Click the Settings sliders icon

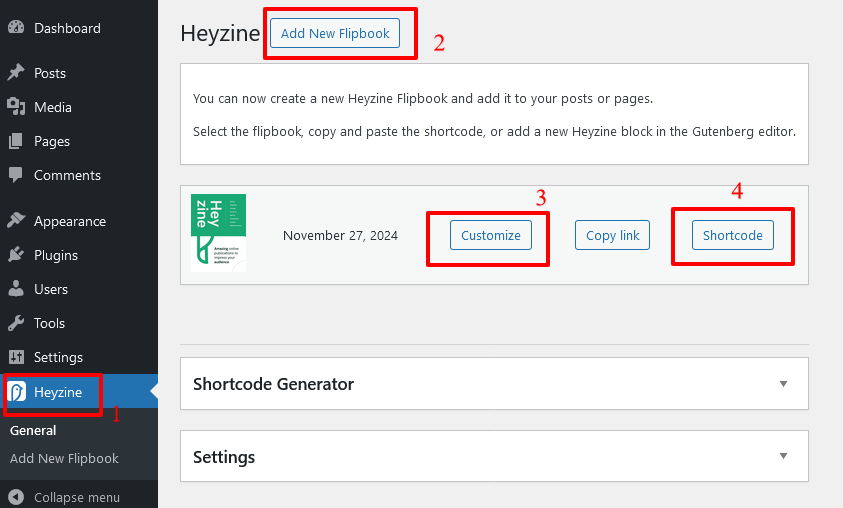coord(16,357)
